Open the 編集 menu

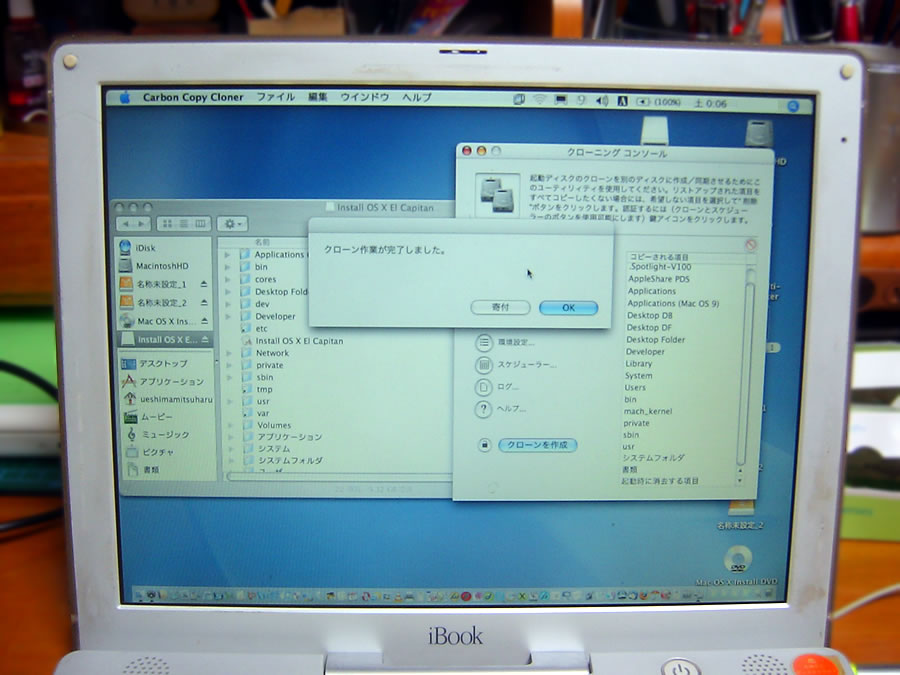pos(317,98)
